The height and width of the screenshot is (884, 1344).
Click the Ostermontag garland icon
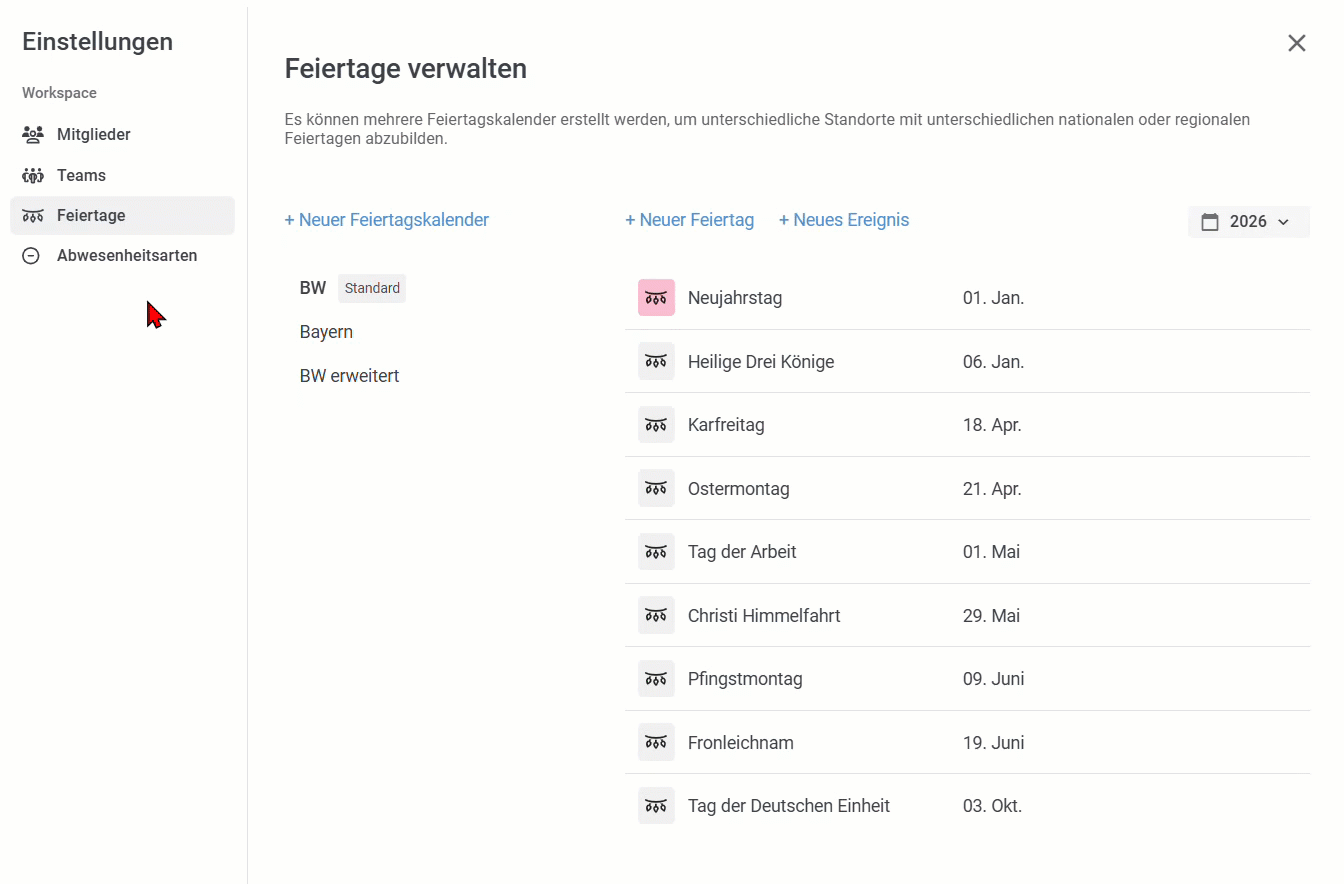(x=656, y=489)
